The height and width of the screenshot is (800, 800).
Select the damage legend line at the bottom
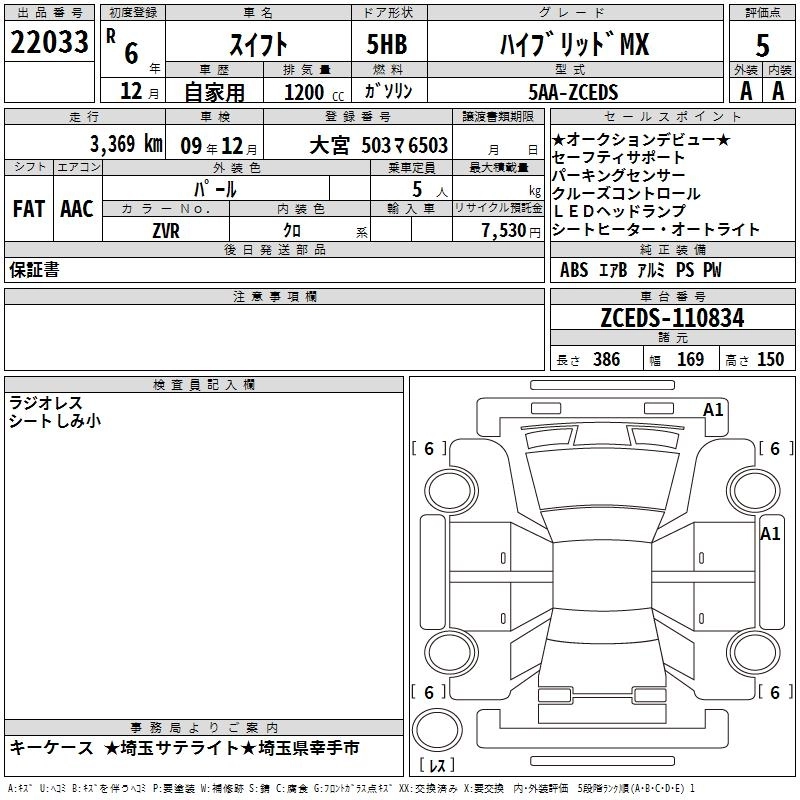352,789
